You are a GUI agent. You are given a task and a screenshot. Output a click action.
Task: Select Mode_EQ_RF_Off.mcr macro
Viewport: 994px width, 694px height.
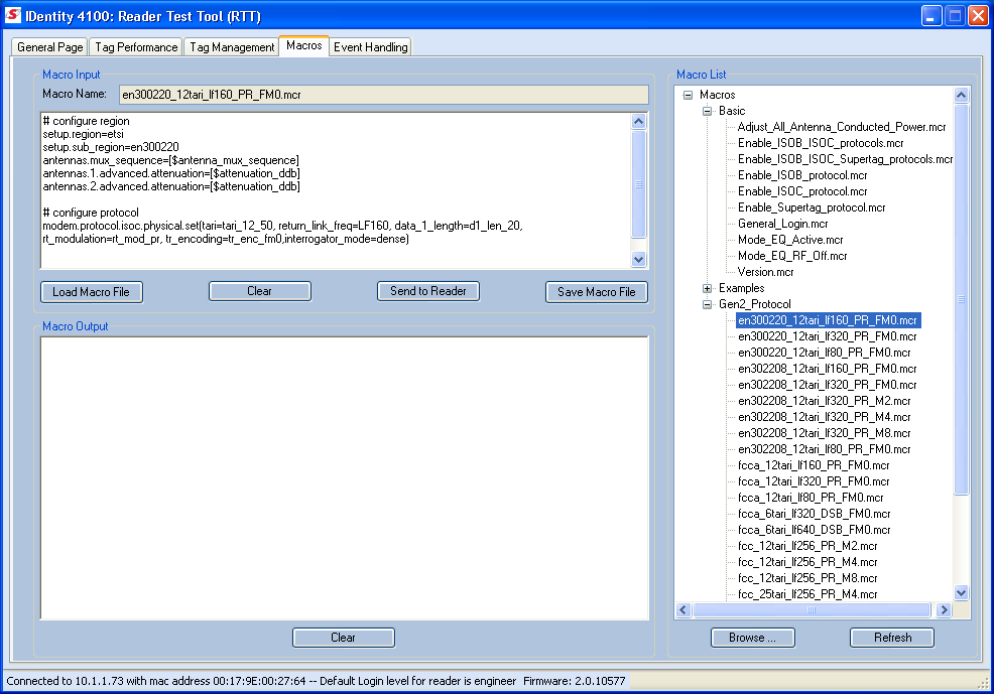792,256
